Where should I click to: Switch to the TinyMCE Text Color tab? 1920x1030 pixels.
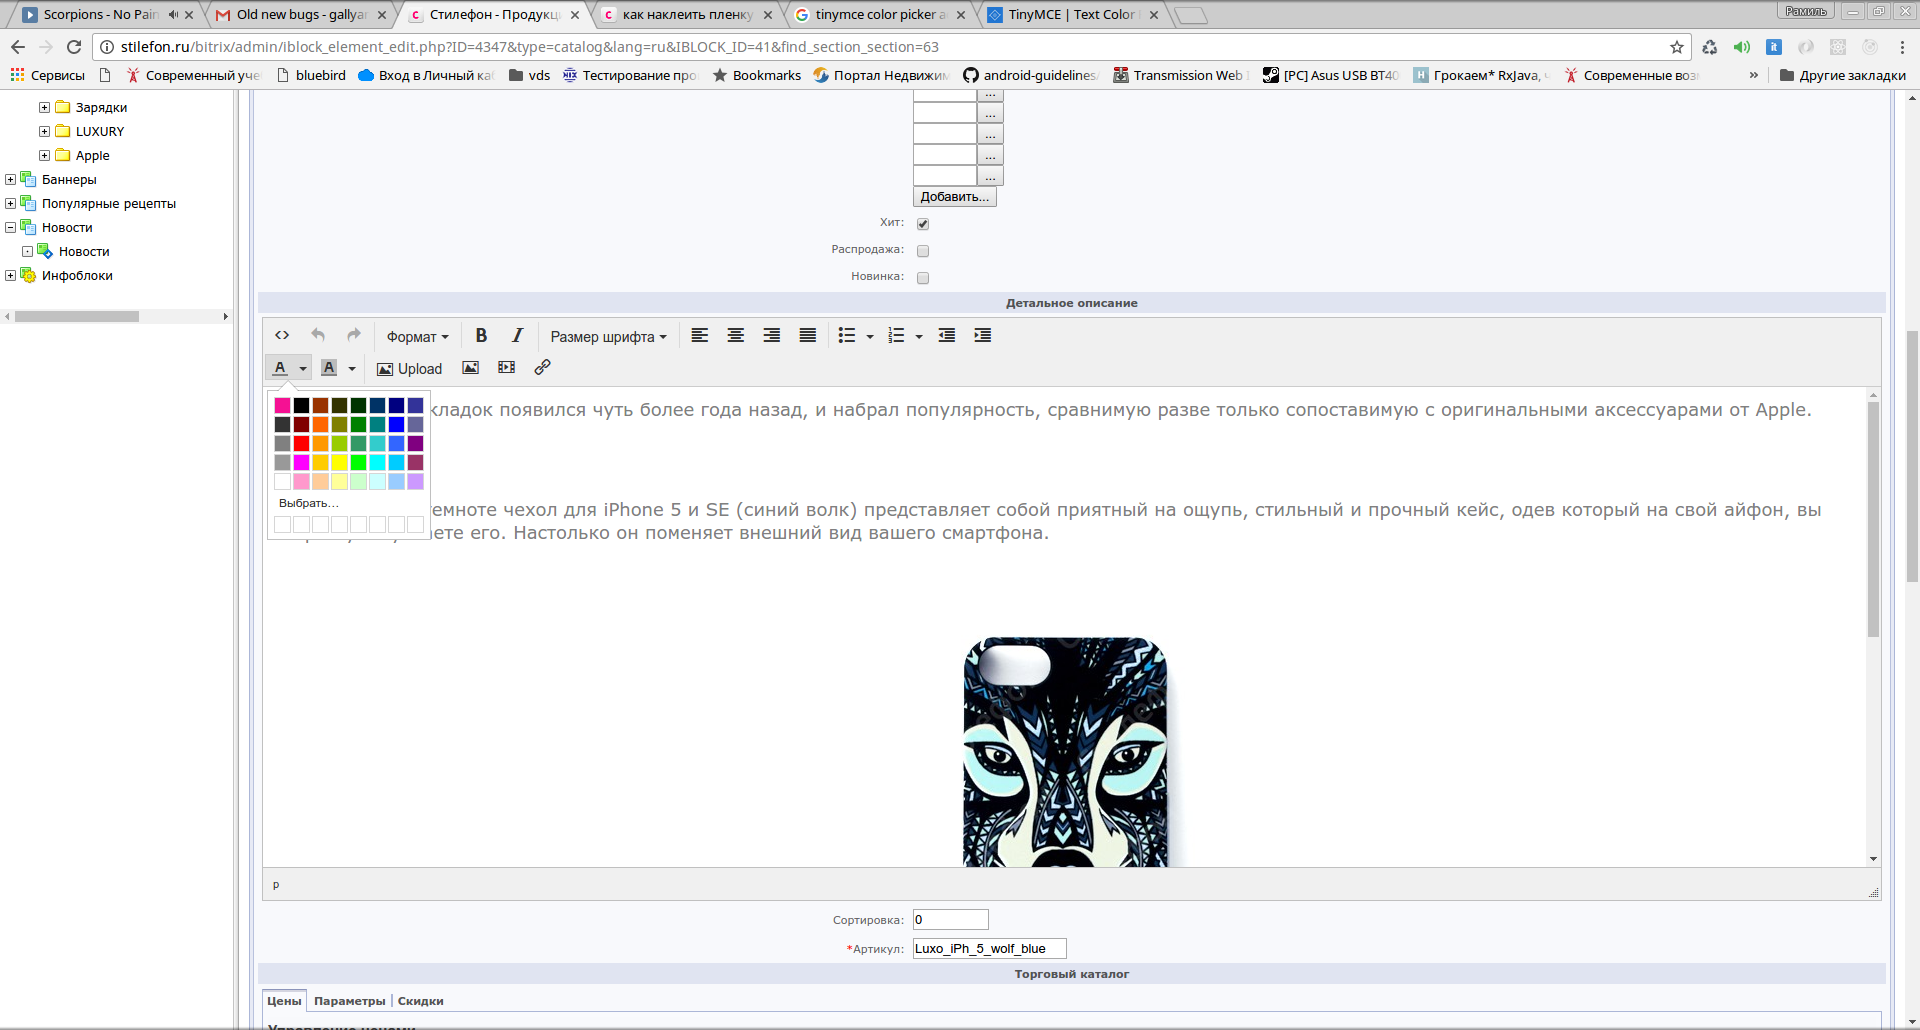1072,14
